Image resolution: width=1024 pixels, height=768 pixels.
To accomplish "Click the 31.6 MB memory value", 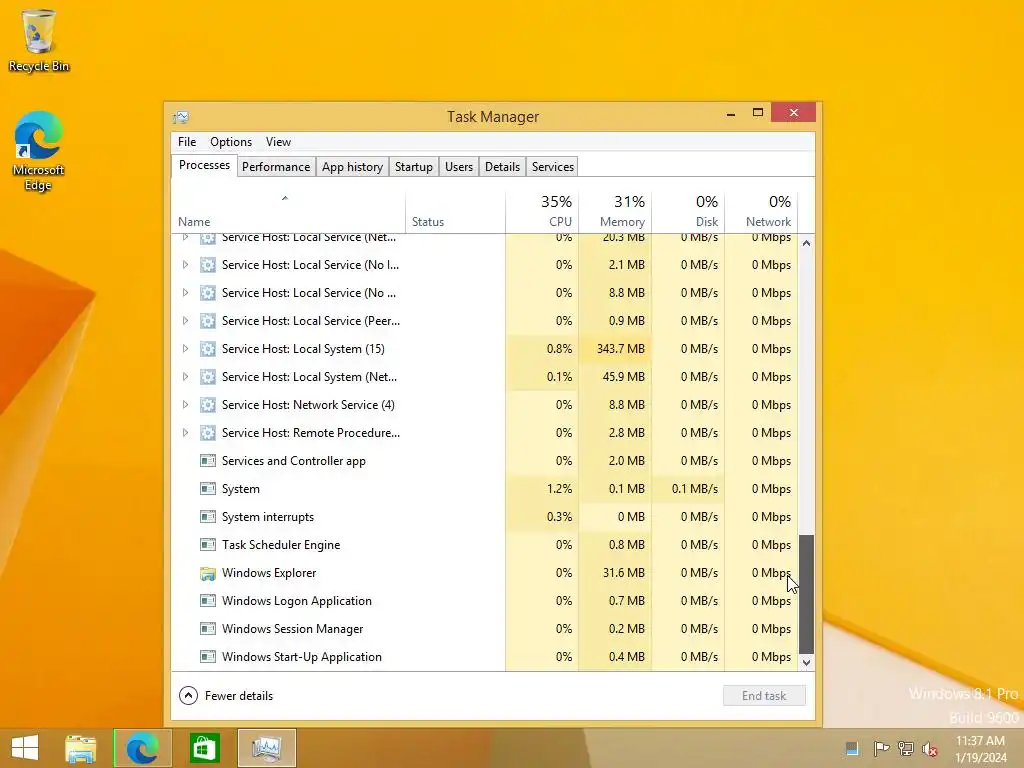I will tap(624, 573).
